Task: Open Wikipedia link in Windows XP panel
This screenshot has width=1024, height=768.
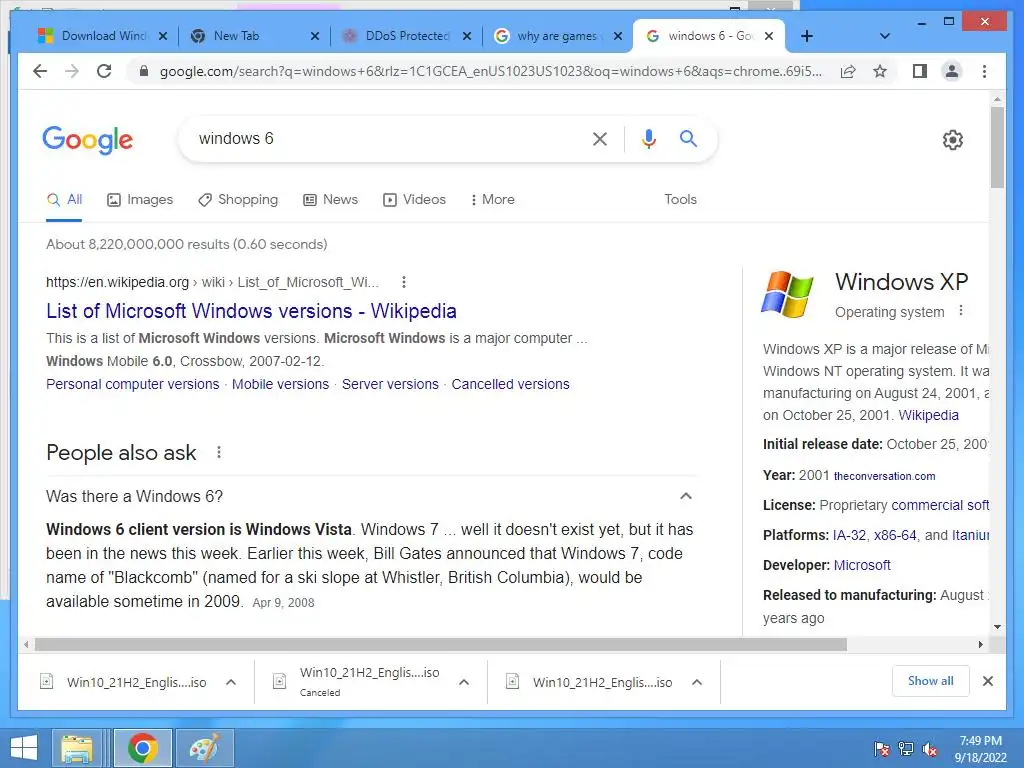Action: pyautogui.click(x=928, y=415)
